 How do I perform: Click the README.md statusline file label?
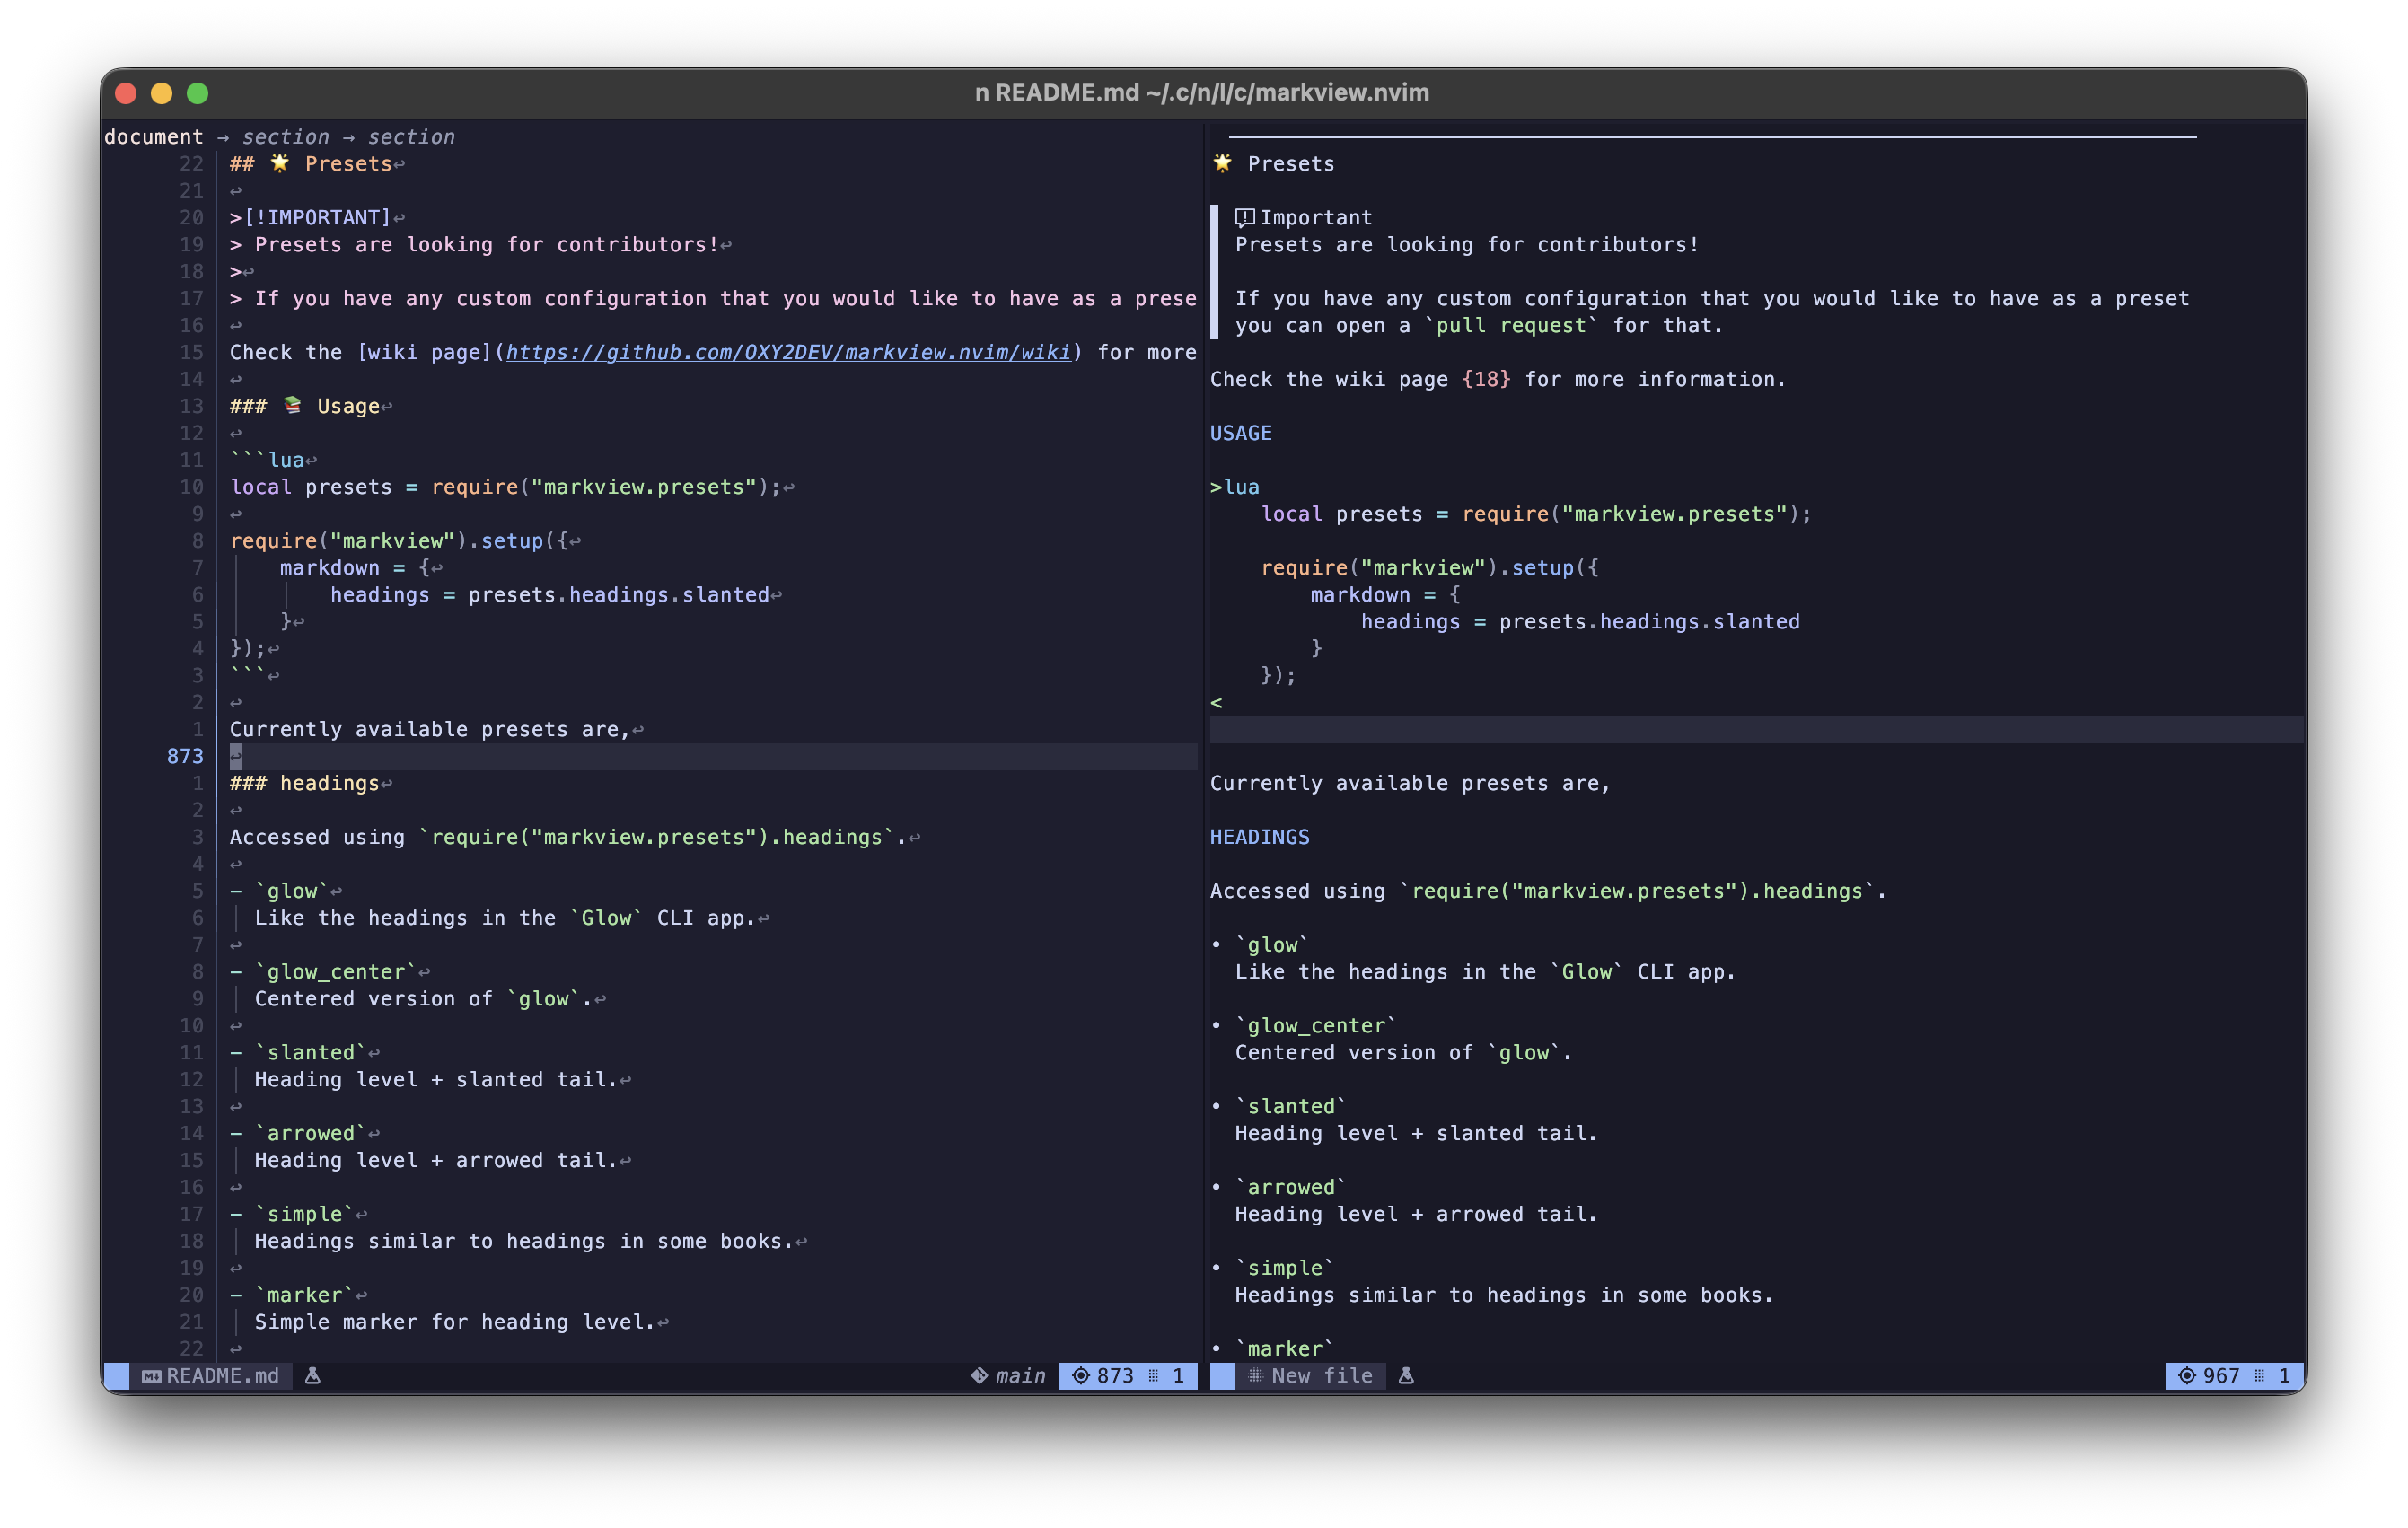222,1376
